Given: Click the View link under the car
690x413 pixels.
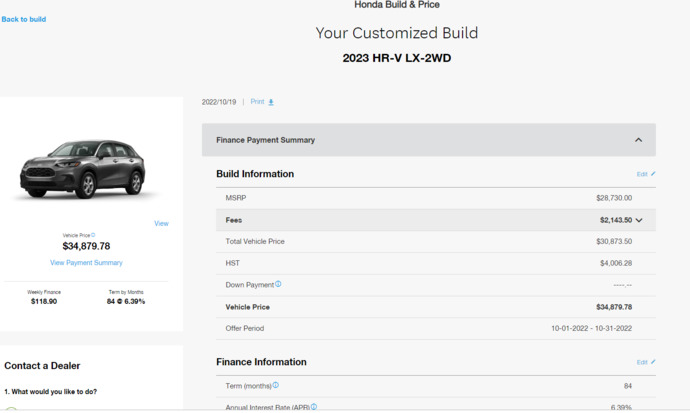Looking at the screenshot, I should tap(161, 223).
